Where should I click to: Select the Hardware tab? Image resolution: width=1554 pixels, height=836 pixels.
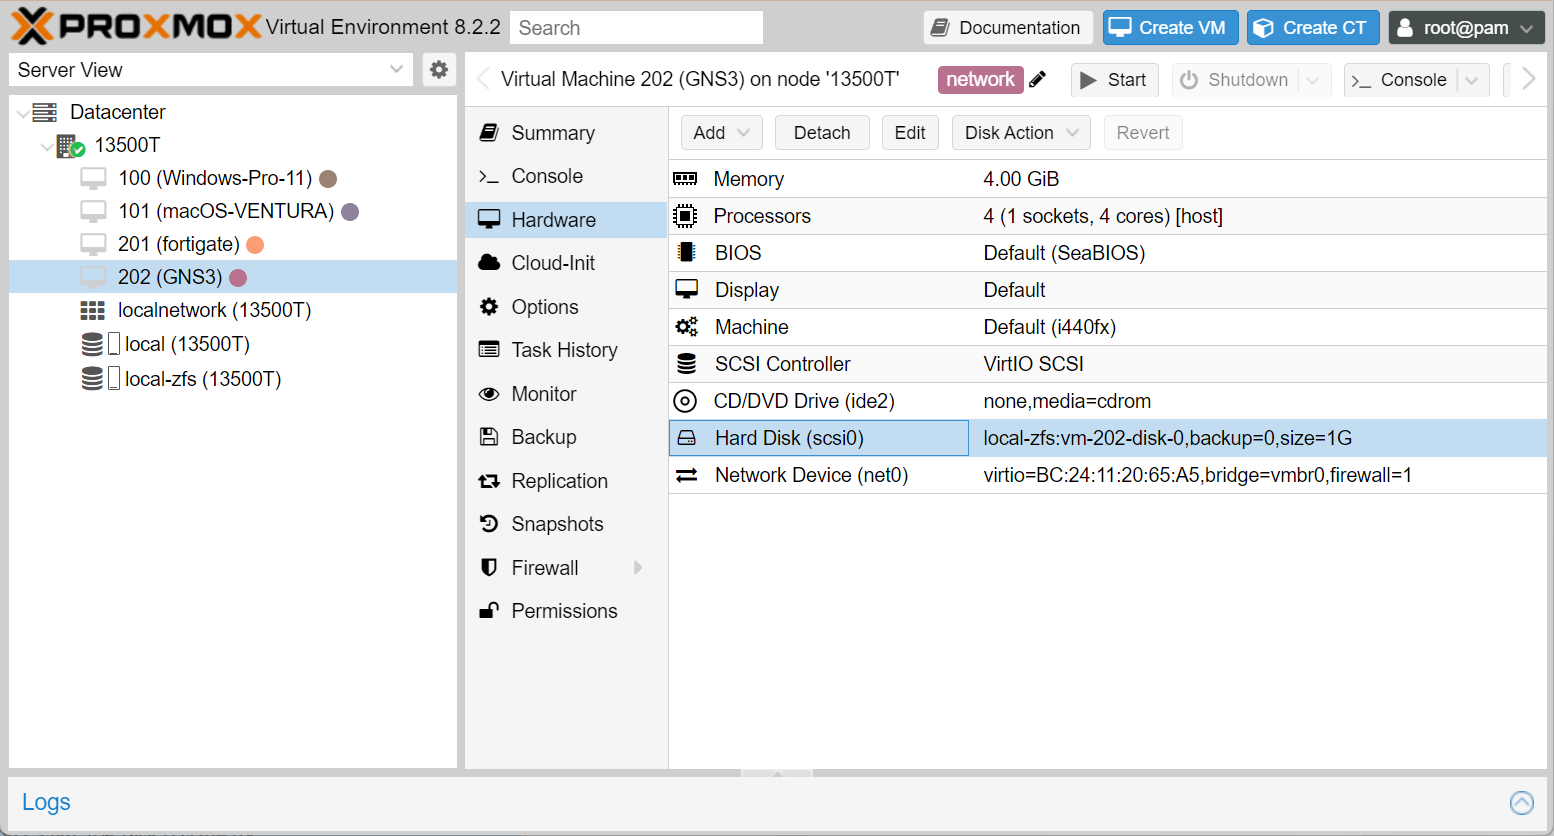tap(566, 220)
